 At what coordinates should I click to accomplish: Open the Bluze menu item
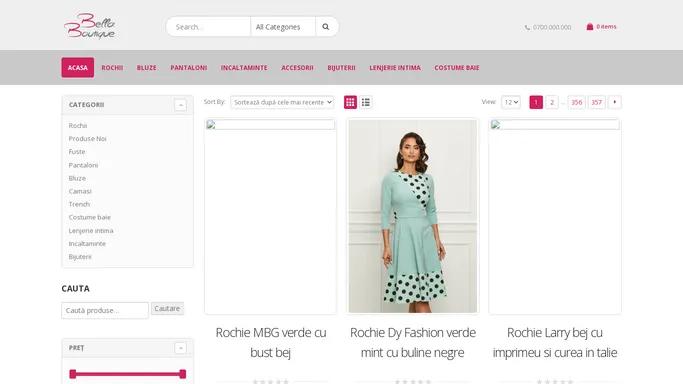[146, 67]
